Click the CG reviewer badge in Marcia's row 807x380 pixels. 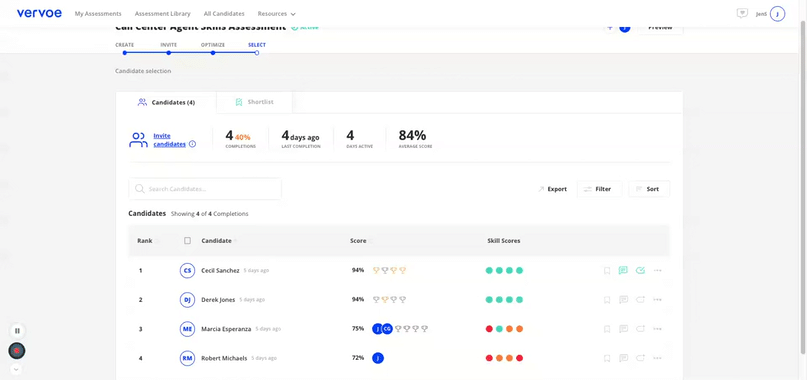pos(388,329)
